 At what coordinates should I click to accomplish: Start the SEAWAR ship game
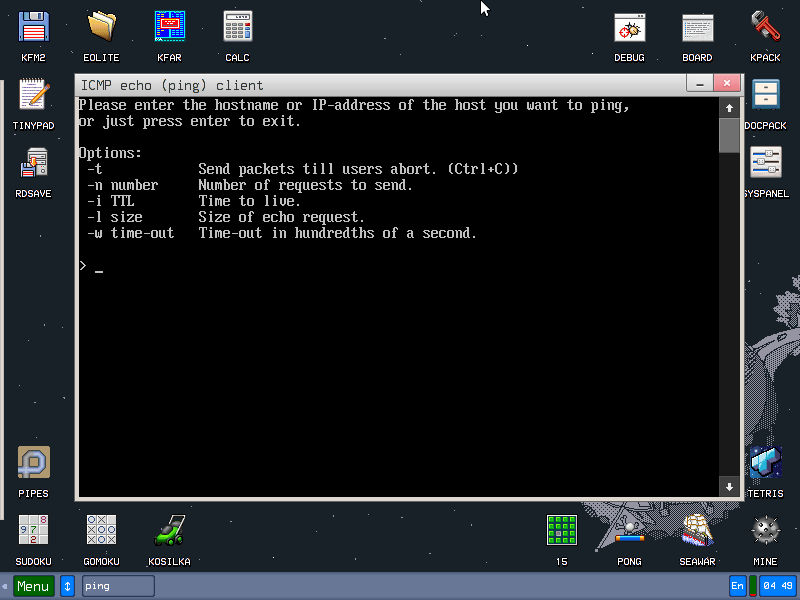(697, 530)
